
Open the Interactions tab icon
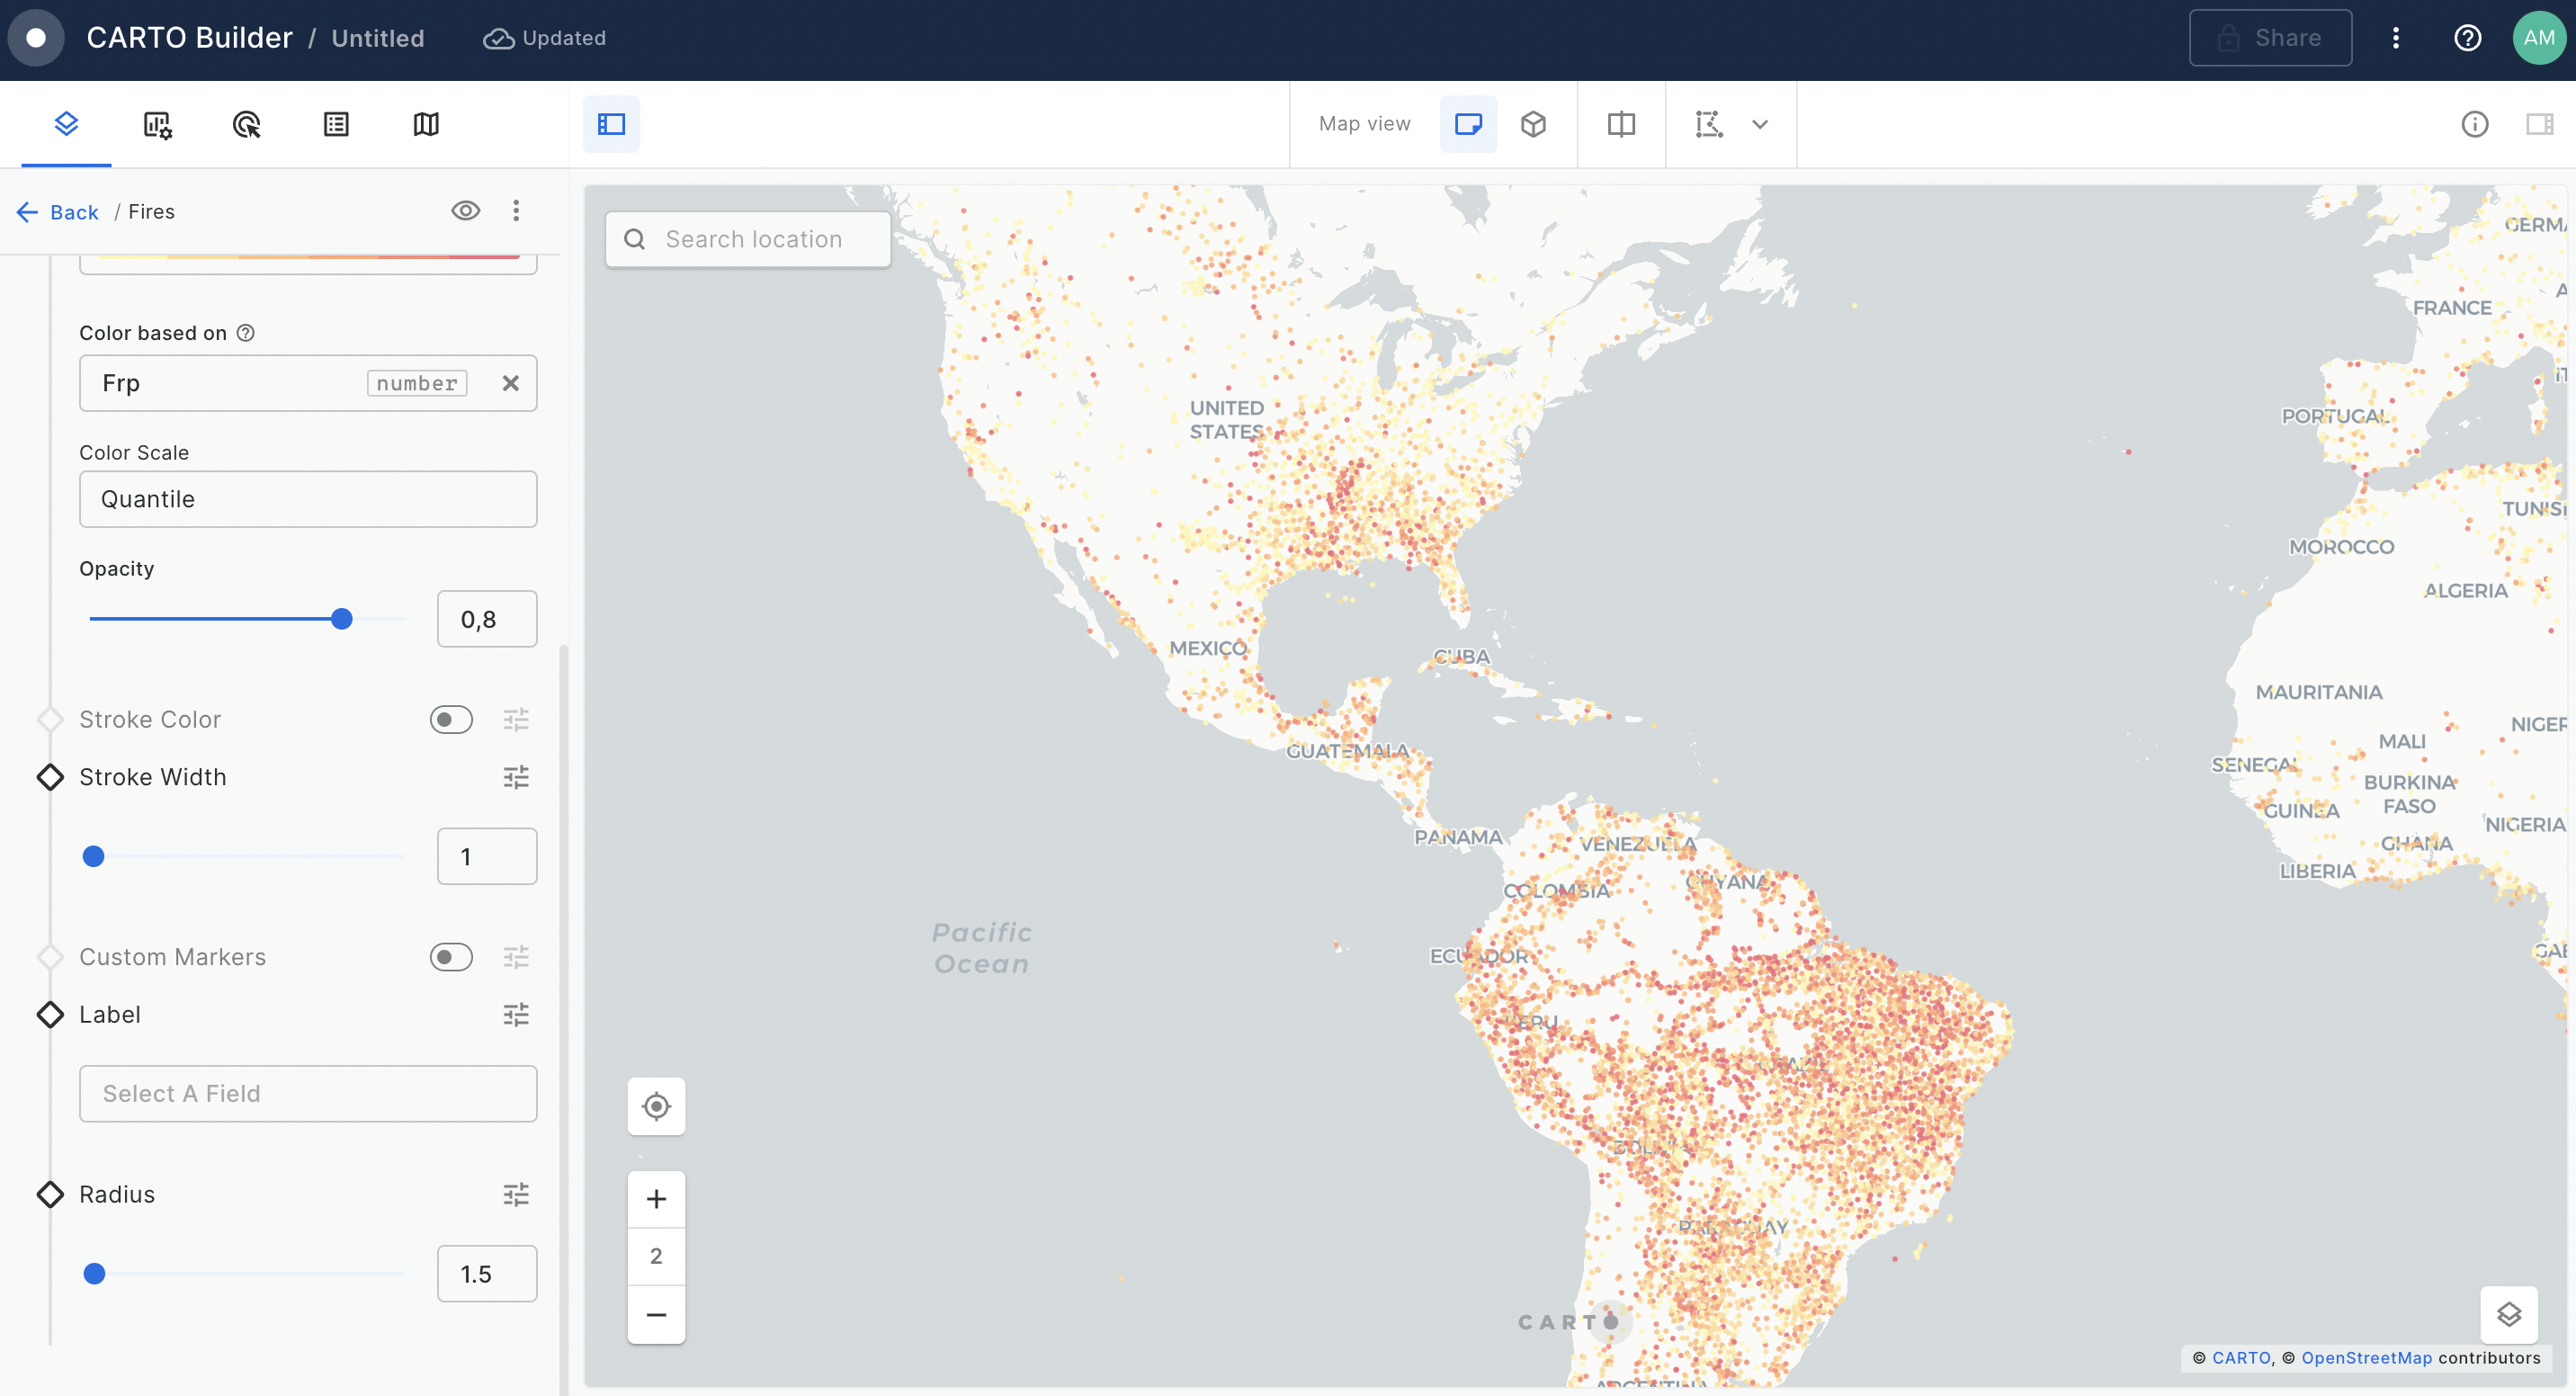coord(246,124)
